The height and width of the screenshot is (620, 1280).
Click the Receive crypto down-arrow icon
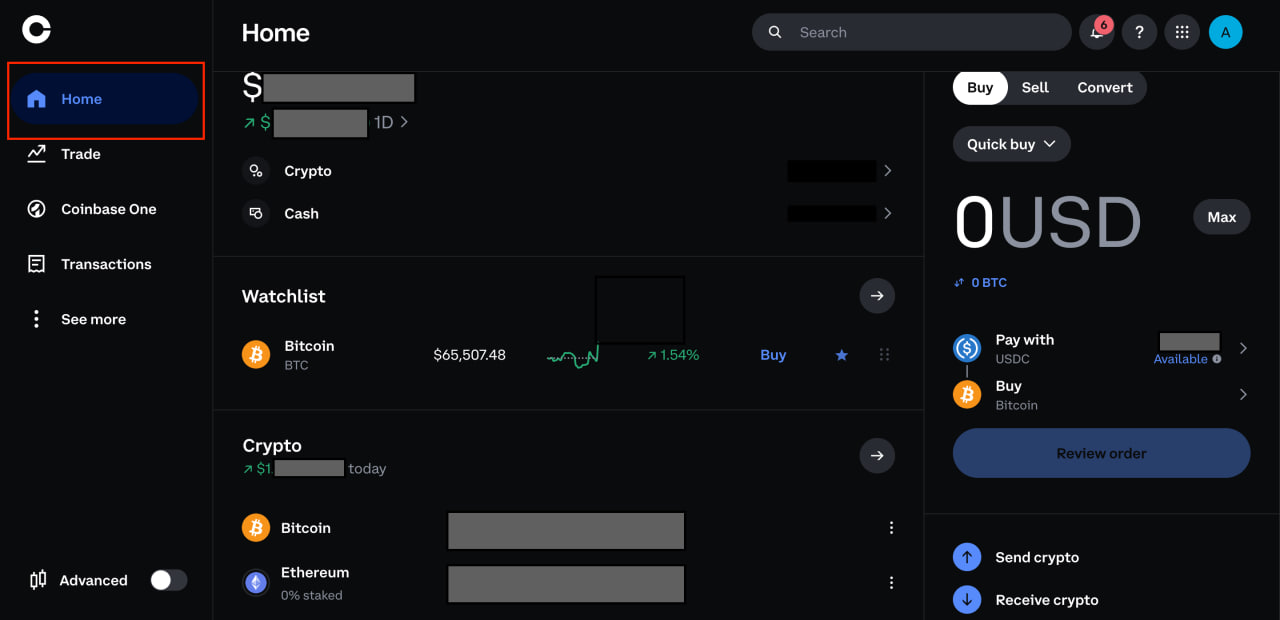pyautogui.click(x=967, y=600)
